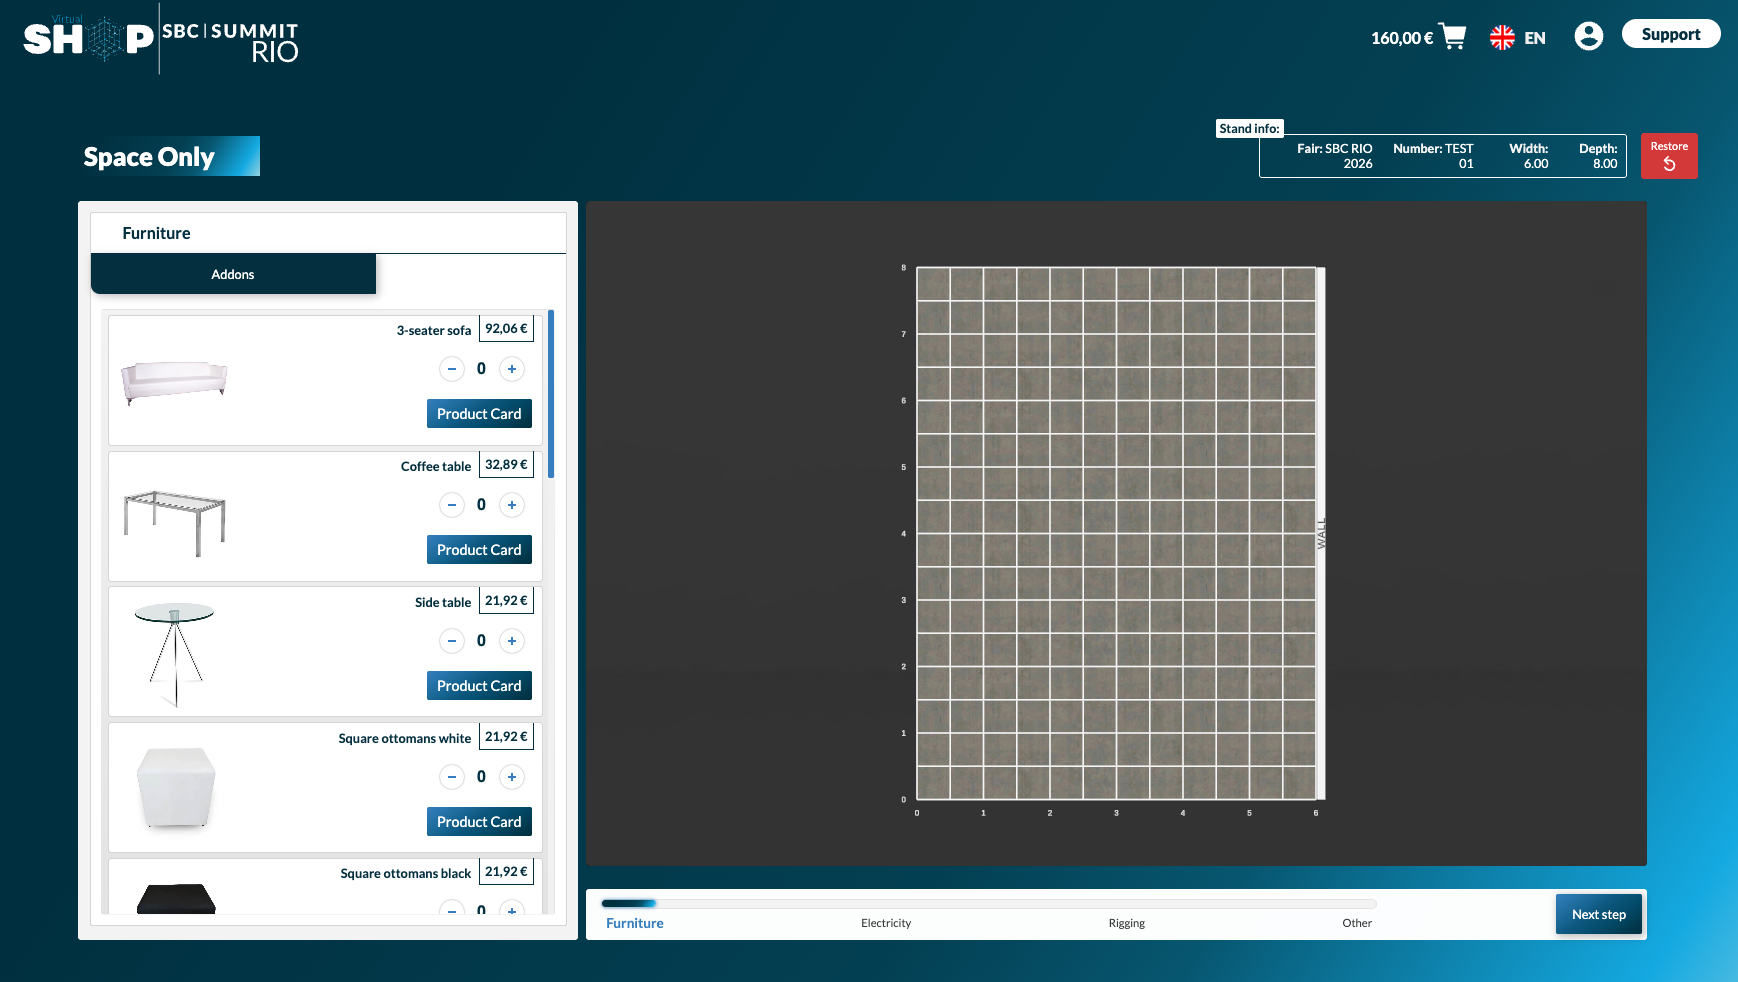Jump to the Rigging step
This screenshot has height=982, width=1738.
tap(1126, 923)
